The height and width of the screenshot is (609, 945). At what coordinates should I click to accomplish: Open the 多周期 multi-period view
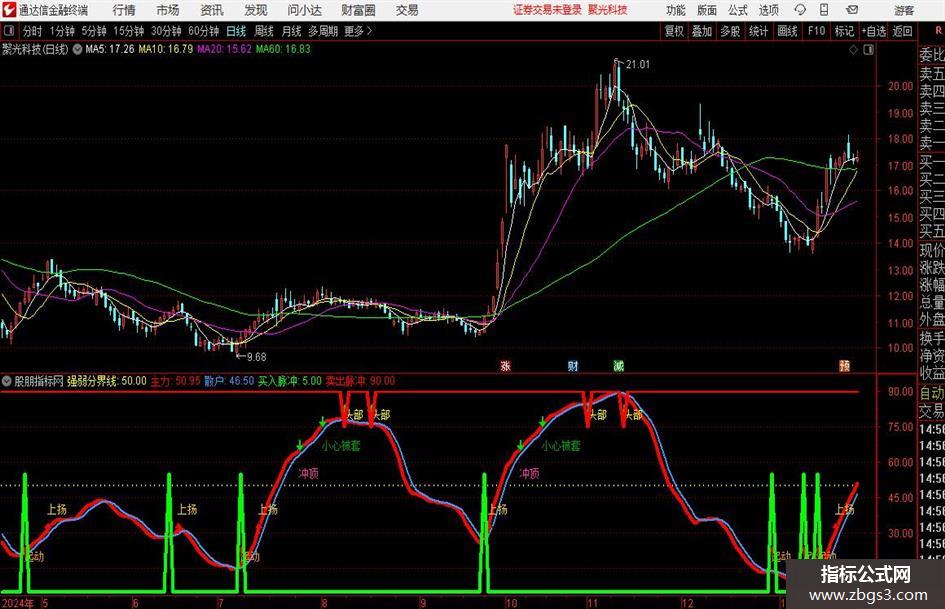[x=323, y=31]
